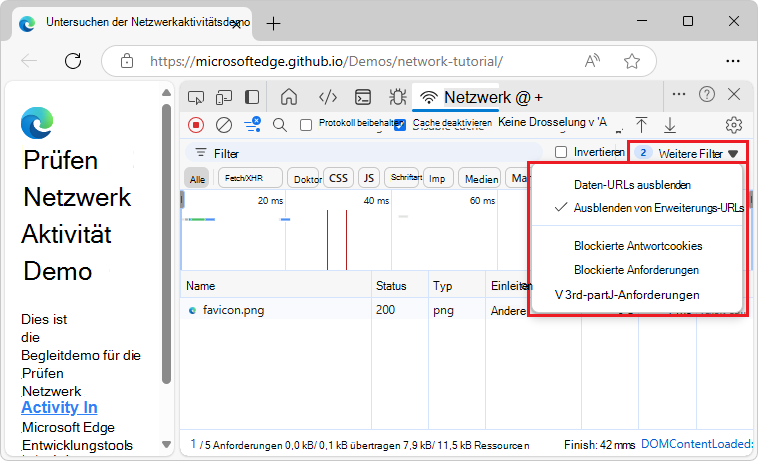Open DevTools customize menu
This screenshot has height=461, width=758.
pos(679,94)
